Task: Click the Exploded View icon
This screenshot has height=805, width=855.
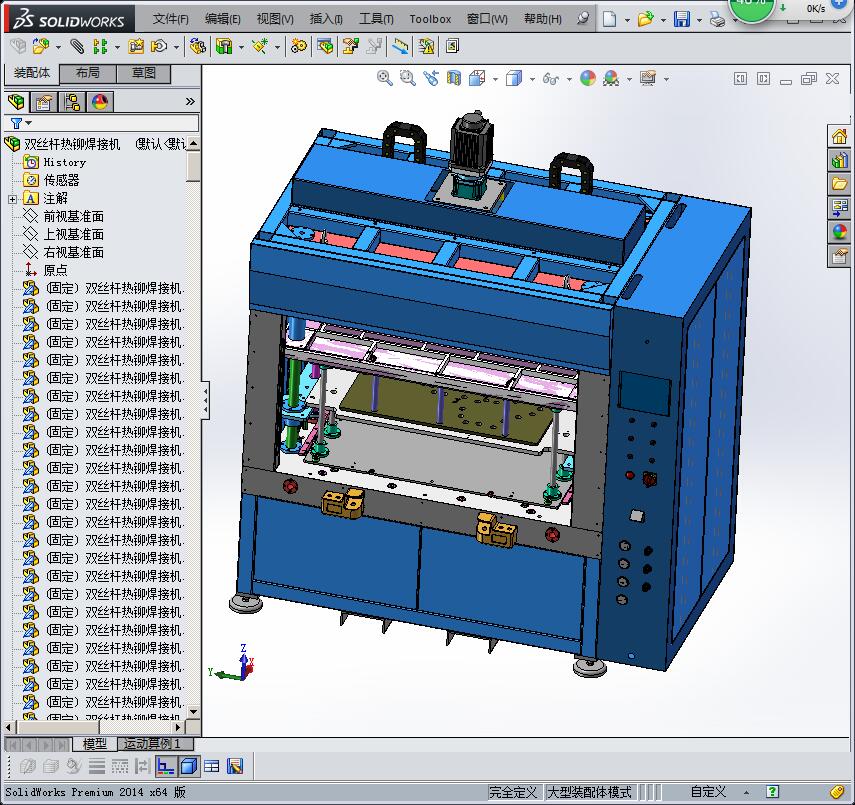Action: click(351, 46)
